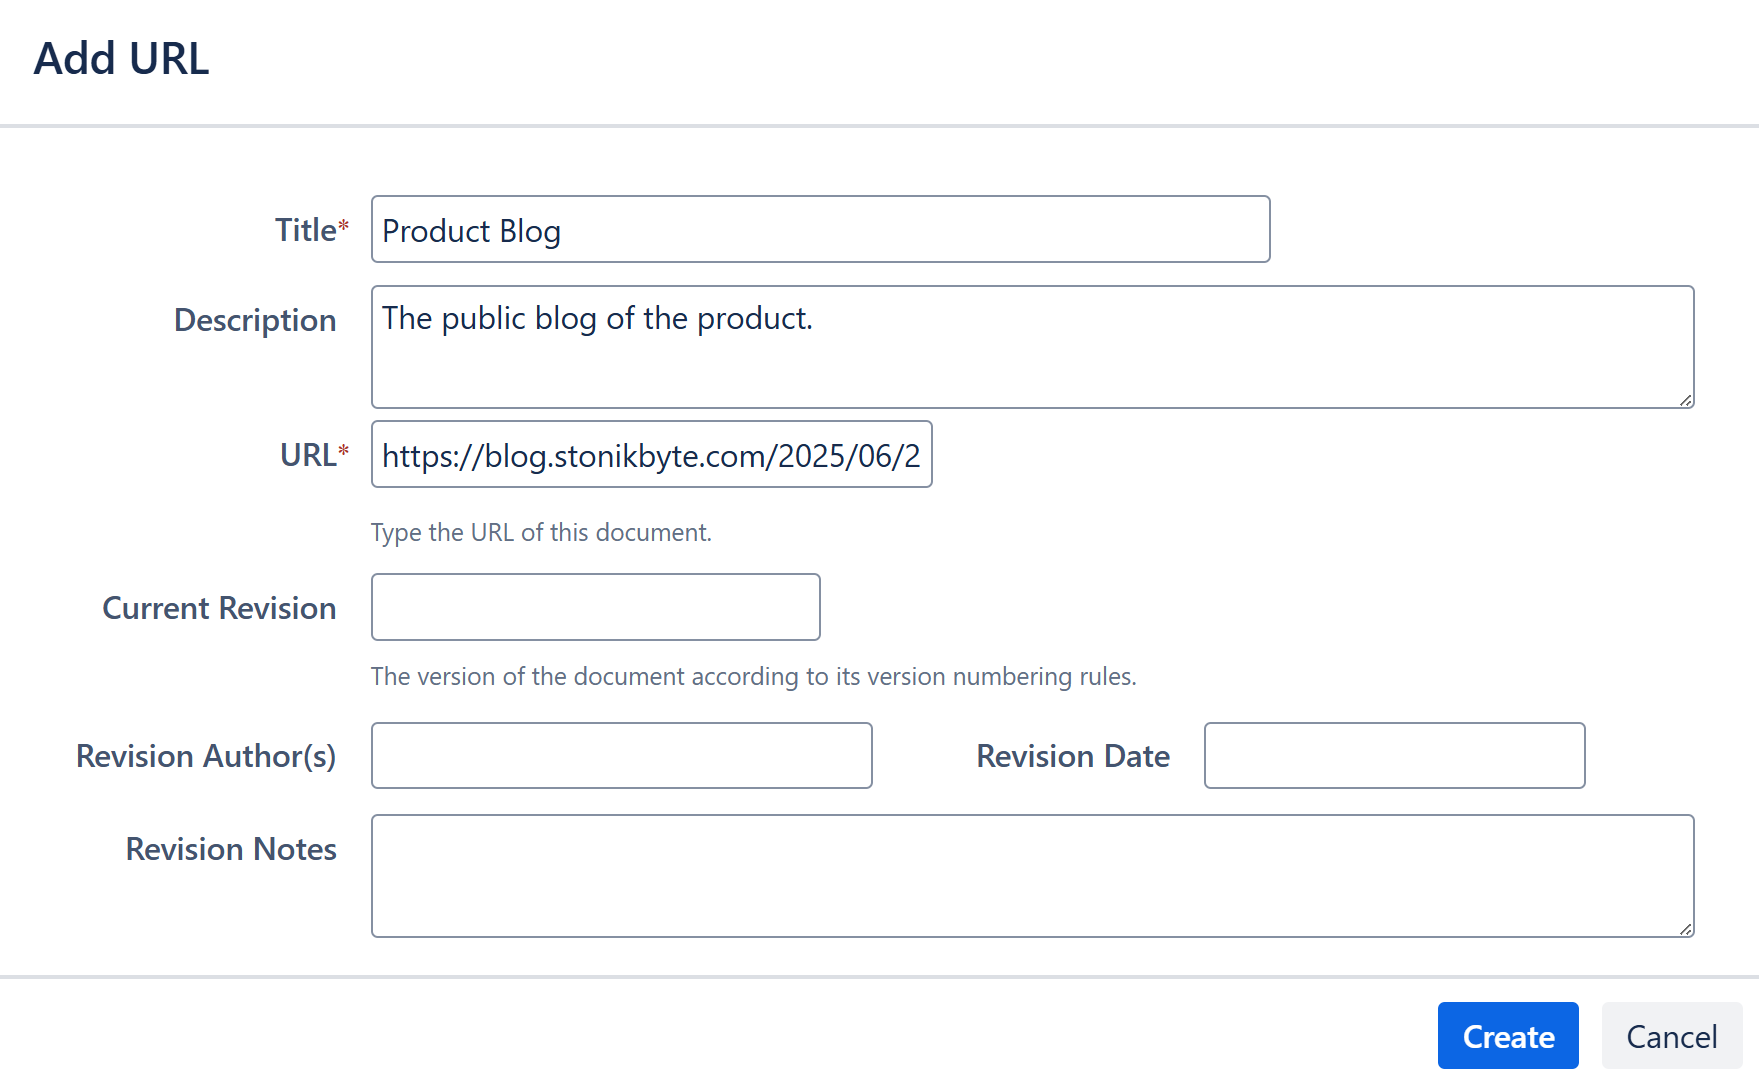Screen dimensions: 1759x1085
Task: Click the "Type the URL" hint text
Action: tap(541, 533)
